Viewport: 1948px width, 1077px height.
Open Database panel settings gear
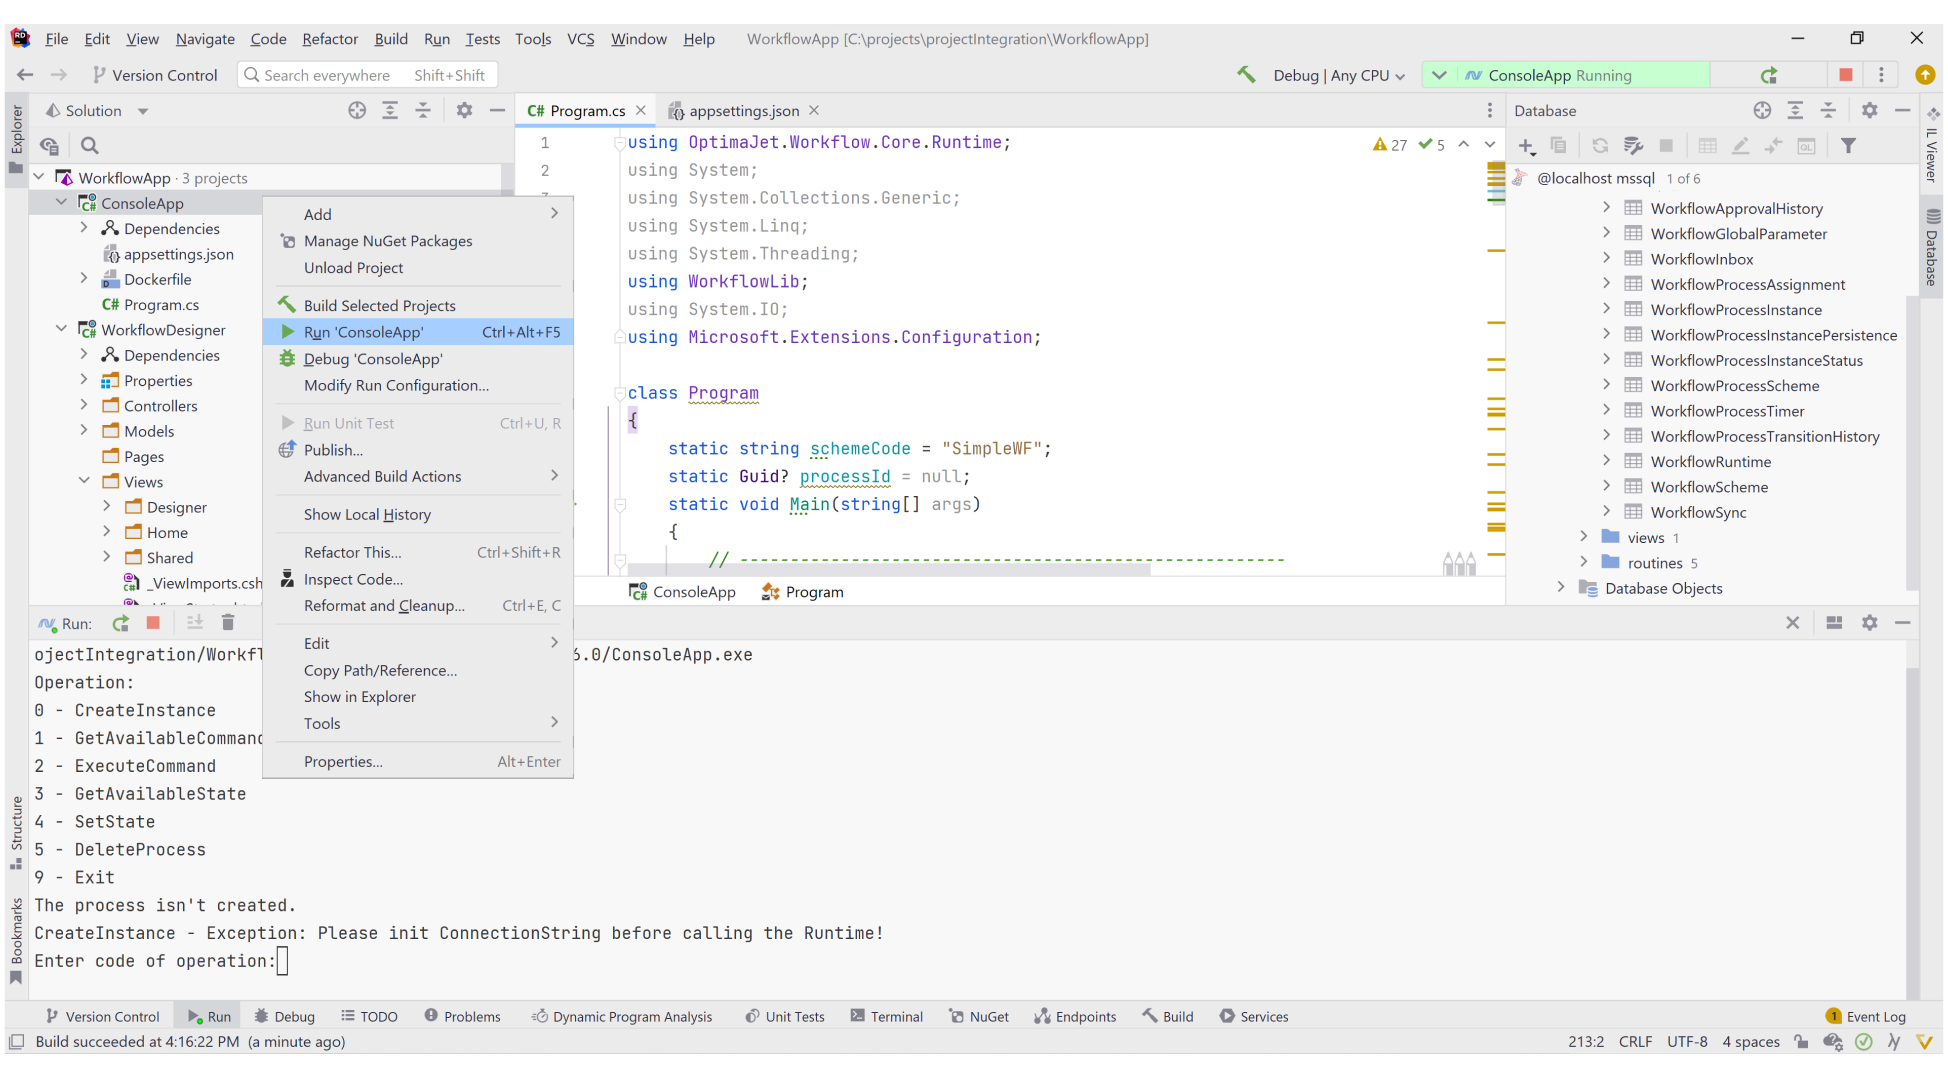(x=1869, y=111)
